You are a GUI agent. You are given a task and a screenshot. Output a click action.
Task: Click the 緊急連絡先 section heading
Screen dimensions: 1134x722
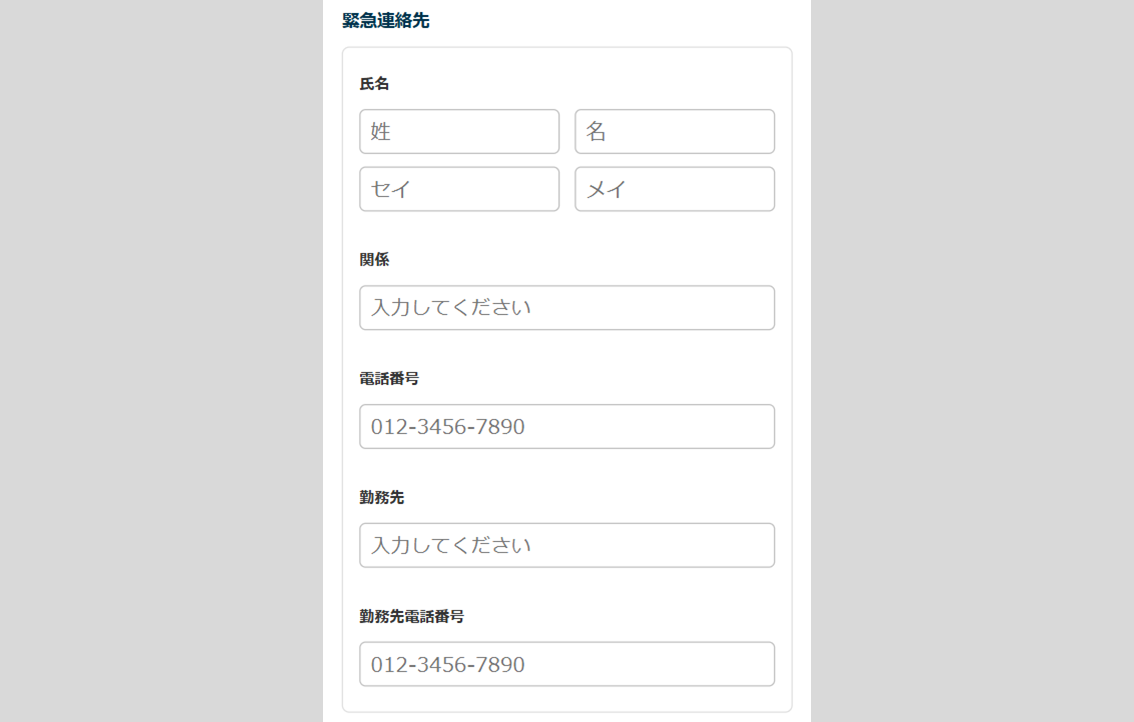click(x=386, y=21)
